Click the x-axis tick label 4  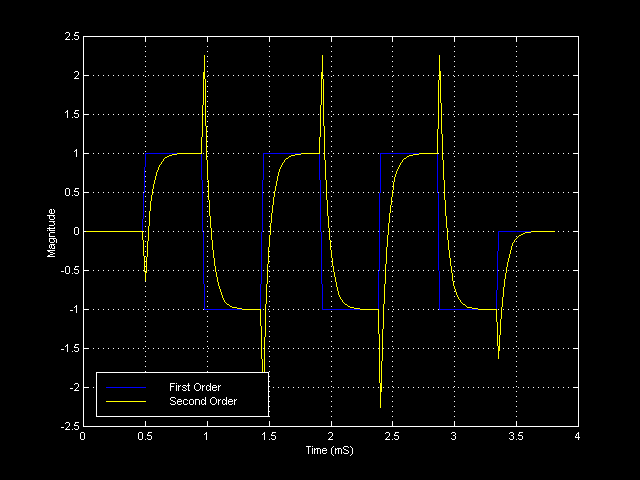click(577, 436)
